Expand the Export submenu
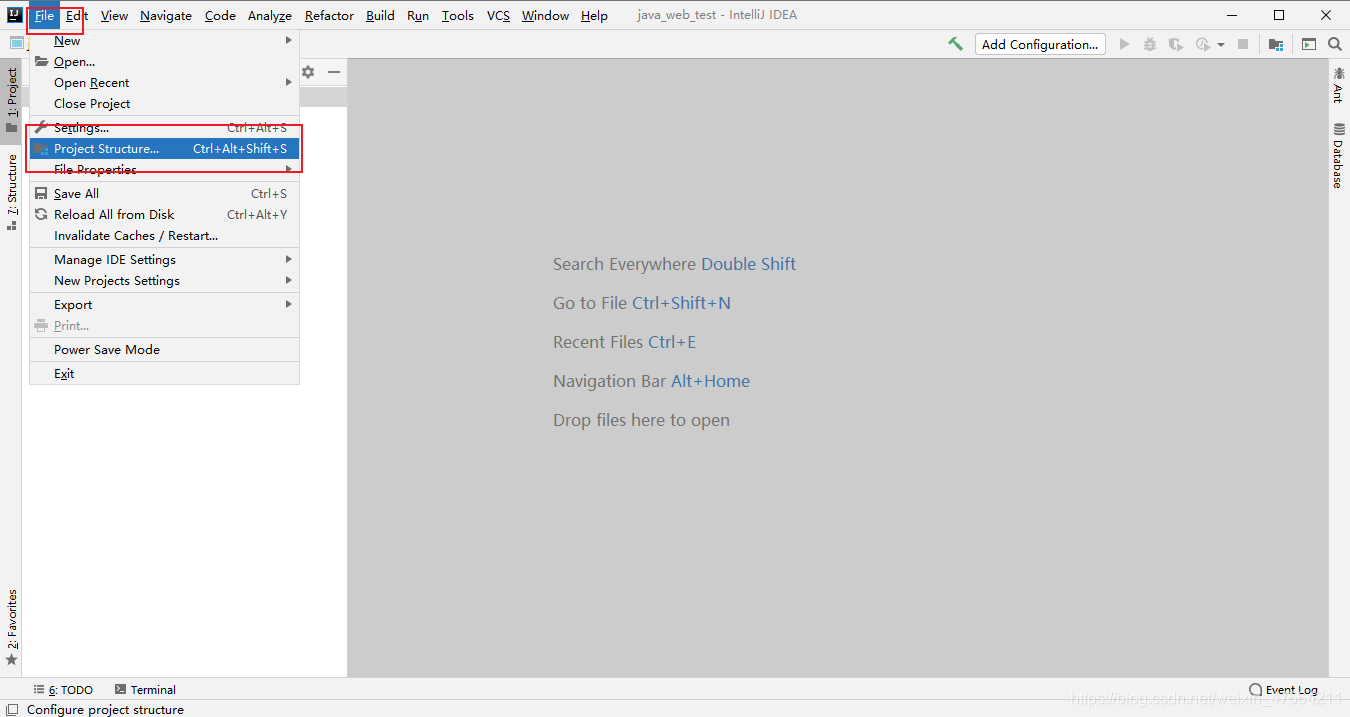The width and height of the screenshot is (1350, 717). pos(164,305)
